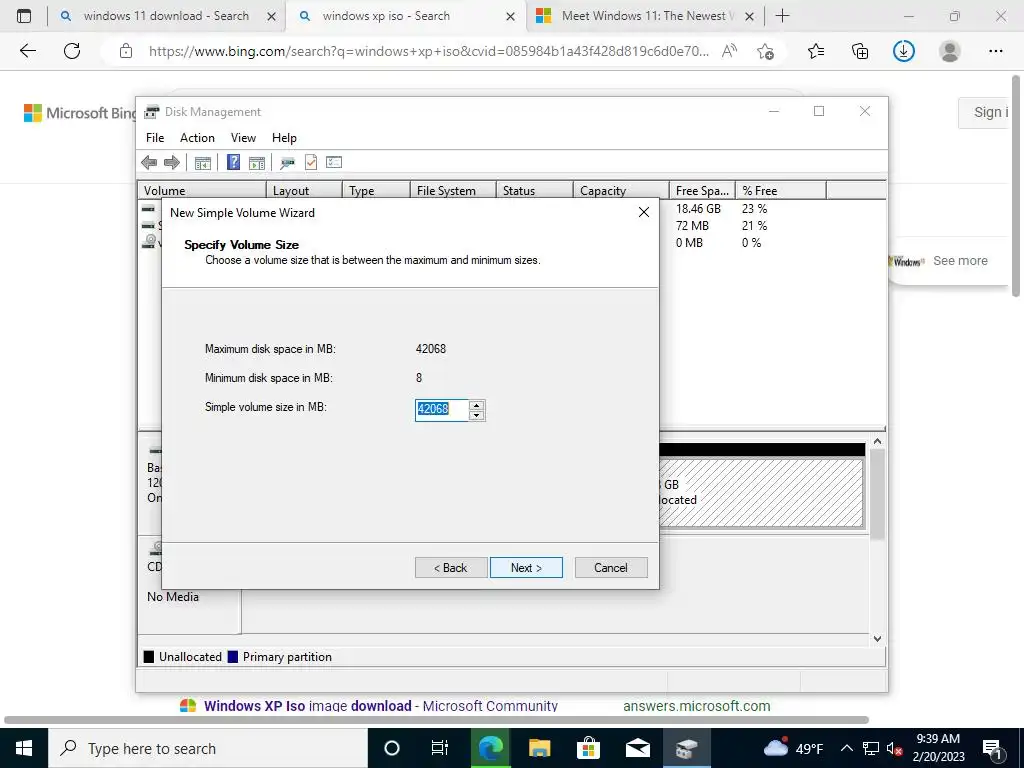This screenshot has height=768, width=1024.
Task: Open Microsoft Edge from the taskbar
Action: pos(490,748)
